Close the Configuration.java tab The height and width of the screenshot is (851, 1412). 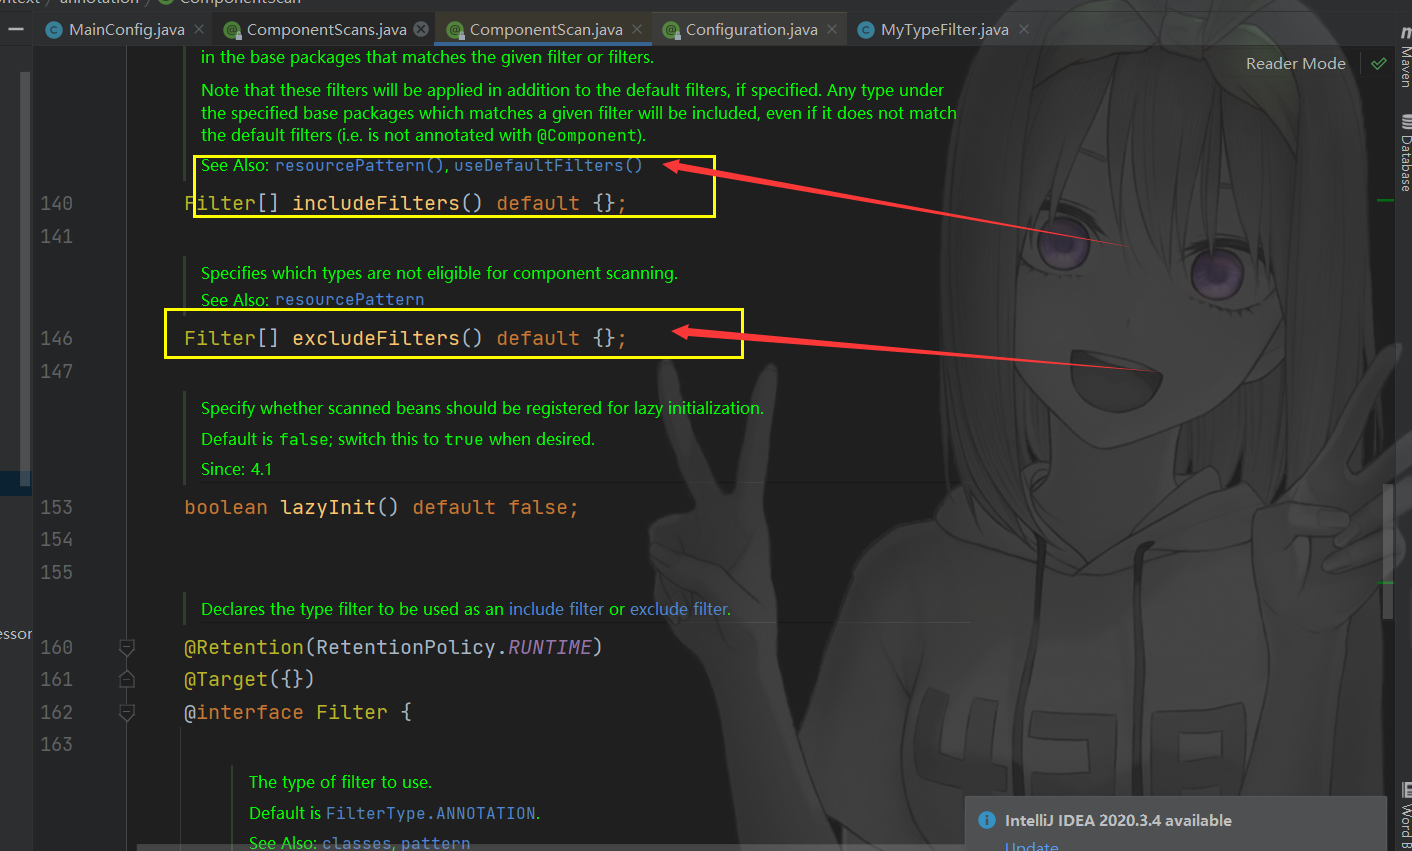pos(832,30)
